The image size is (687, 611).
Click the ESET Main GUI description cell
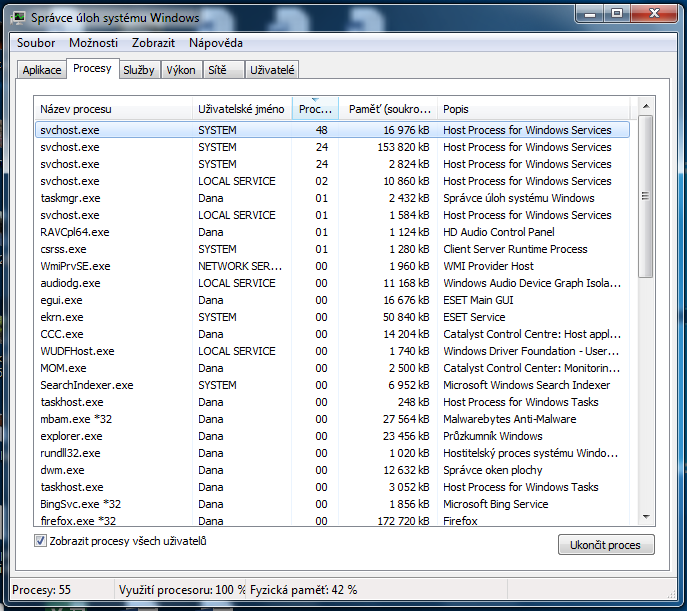tap(478, 300)
